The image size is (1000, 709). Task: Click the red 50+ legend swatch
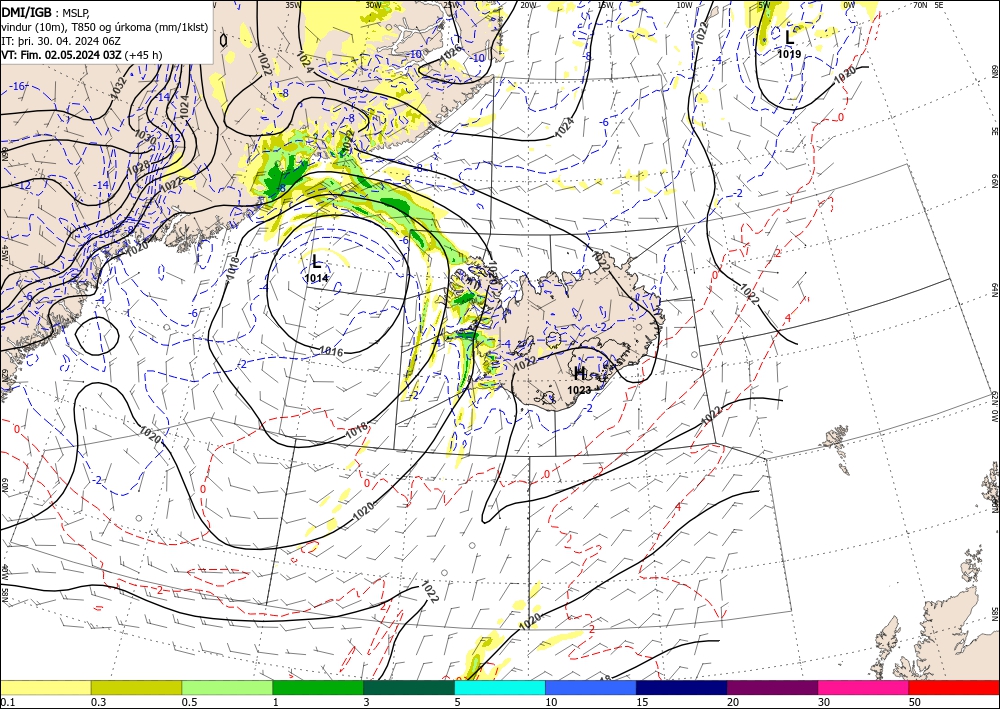[x=954, y=687]
